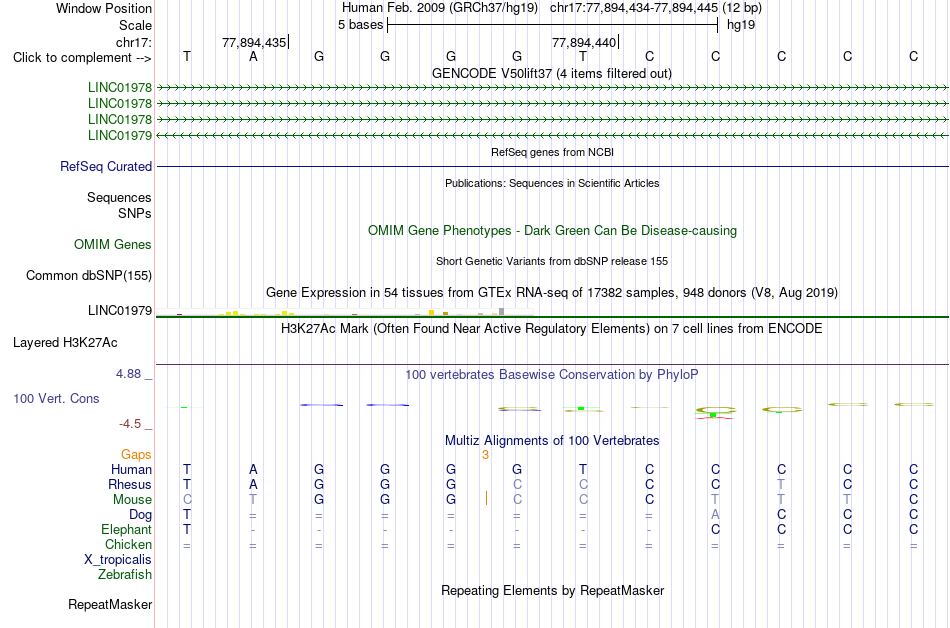Click the 'Scale' track label

[135, 25]
